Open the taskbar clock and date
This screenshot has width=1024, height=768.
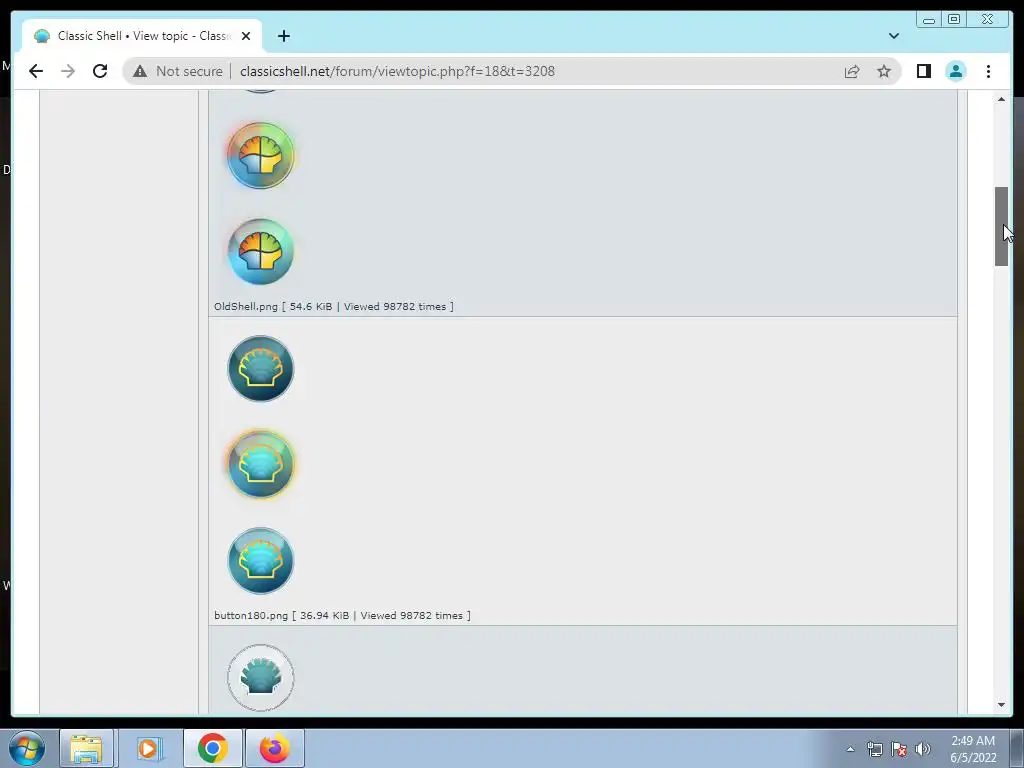pyautogui.click(x=973, y=749)
